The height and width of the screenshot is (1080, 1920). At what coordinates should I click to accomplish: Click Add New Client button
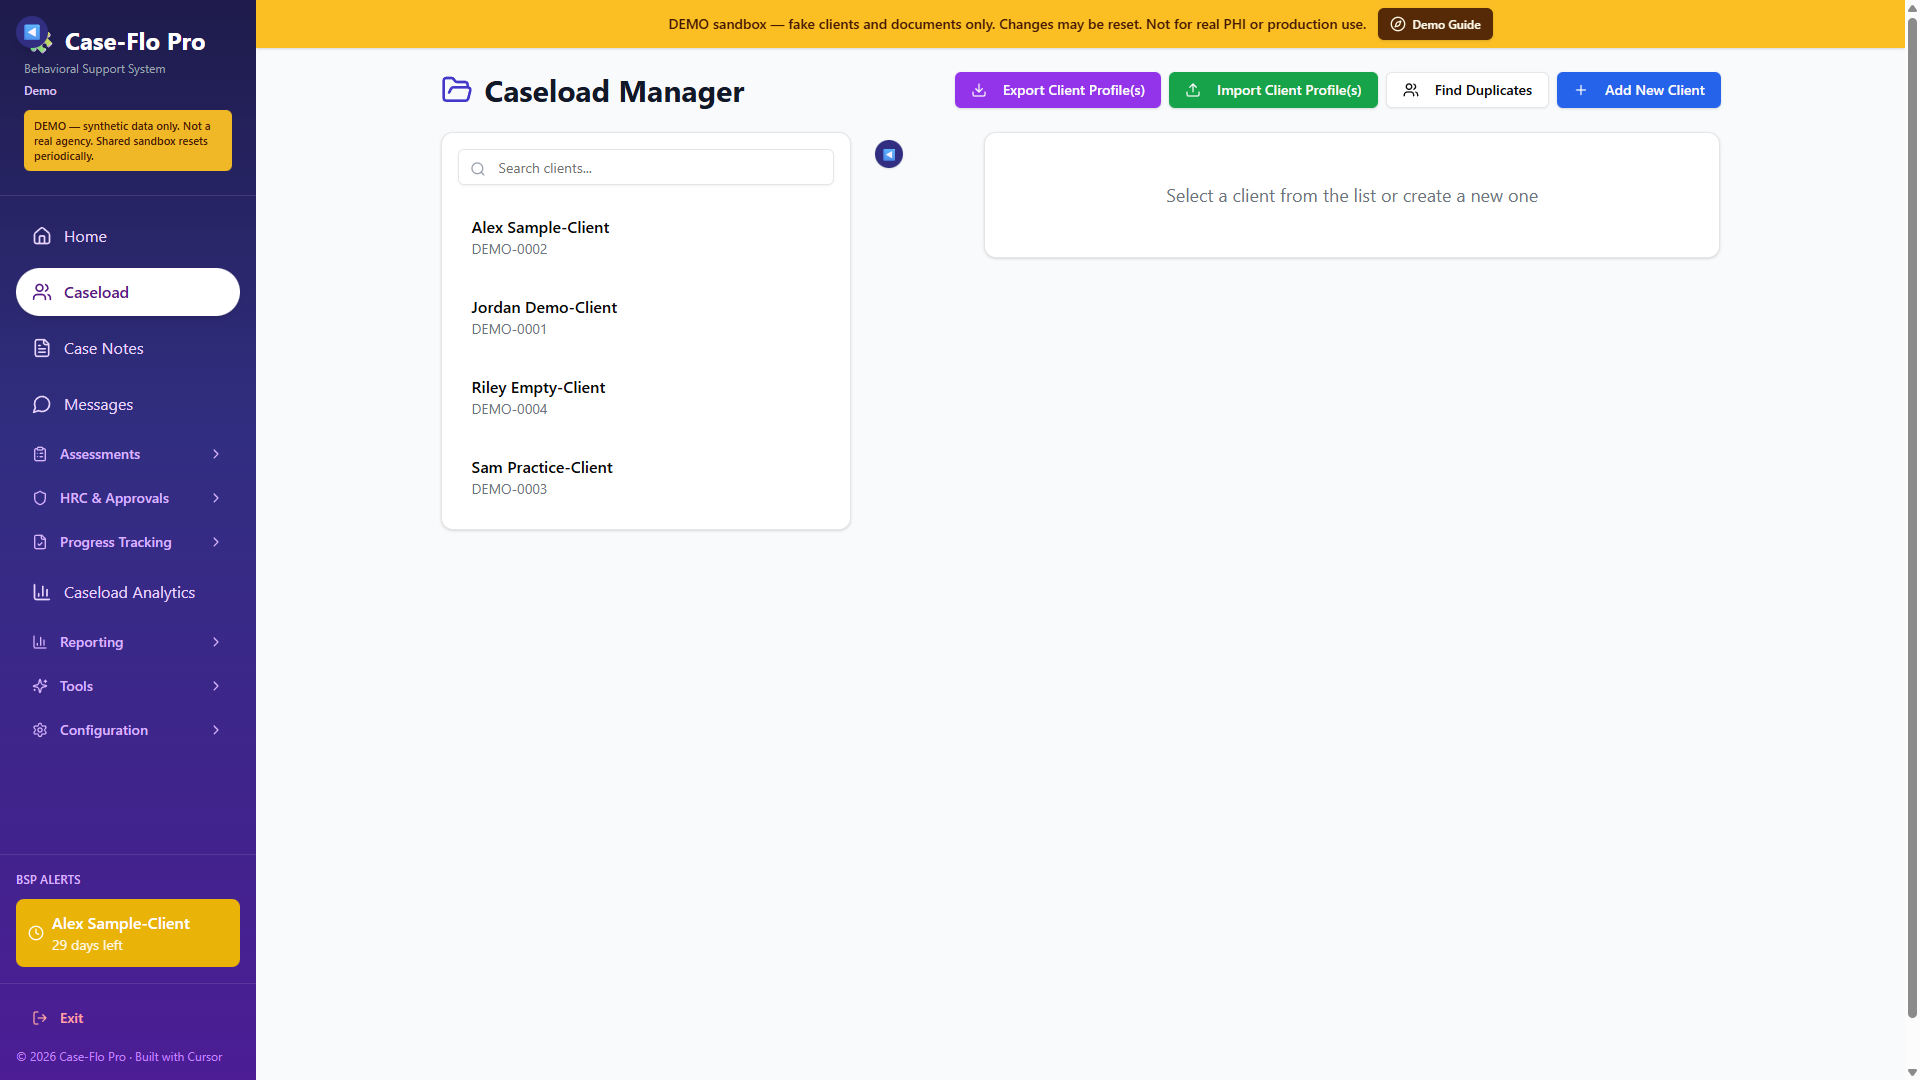(x=1638, y=90)
